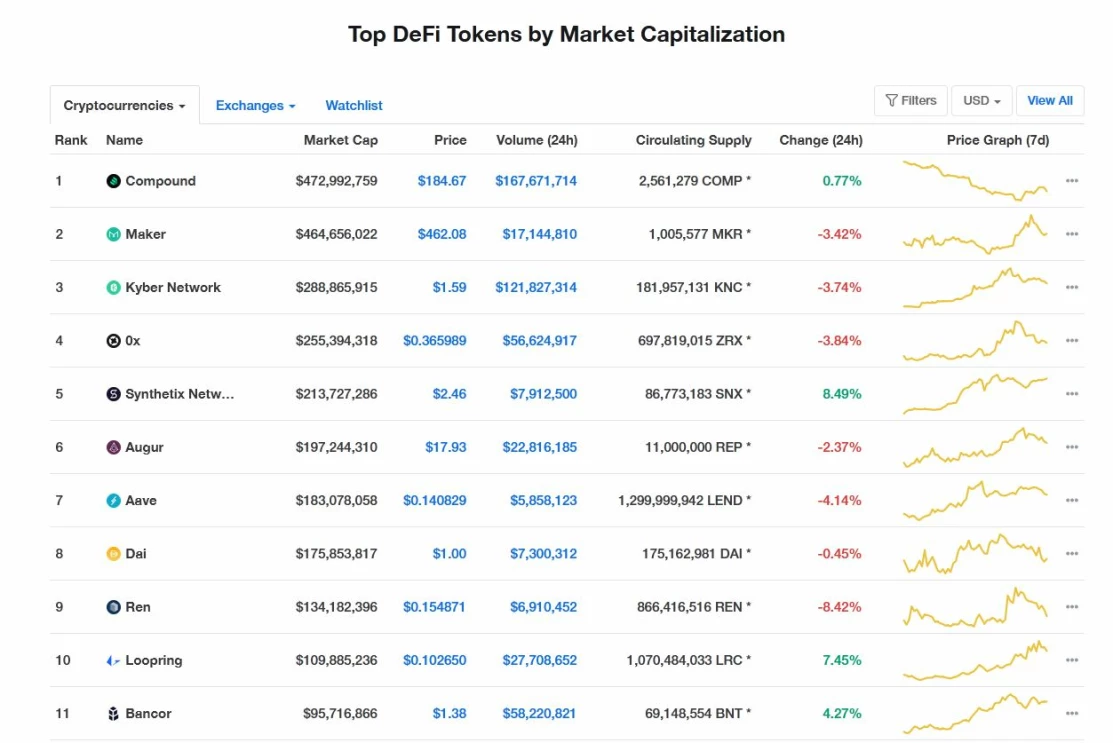Click the Augur coin logo icon

pos(114,447)
